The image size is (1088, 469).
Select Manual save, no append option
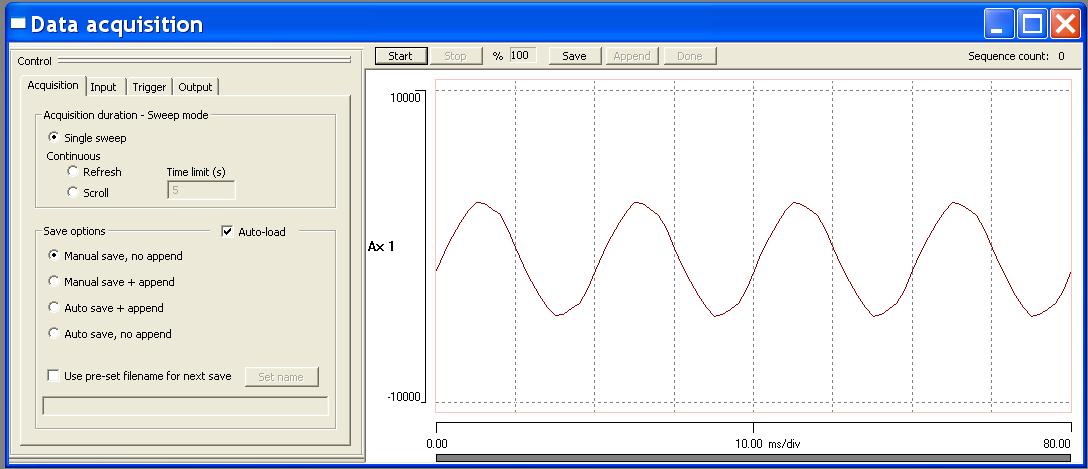click(54, 256)
